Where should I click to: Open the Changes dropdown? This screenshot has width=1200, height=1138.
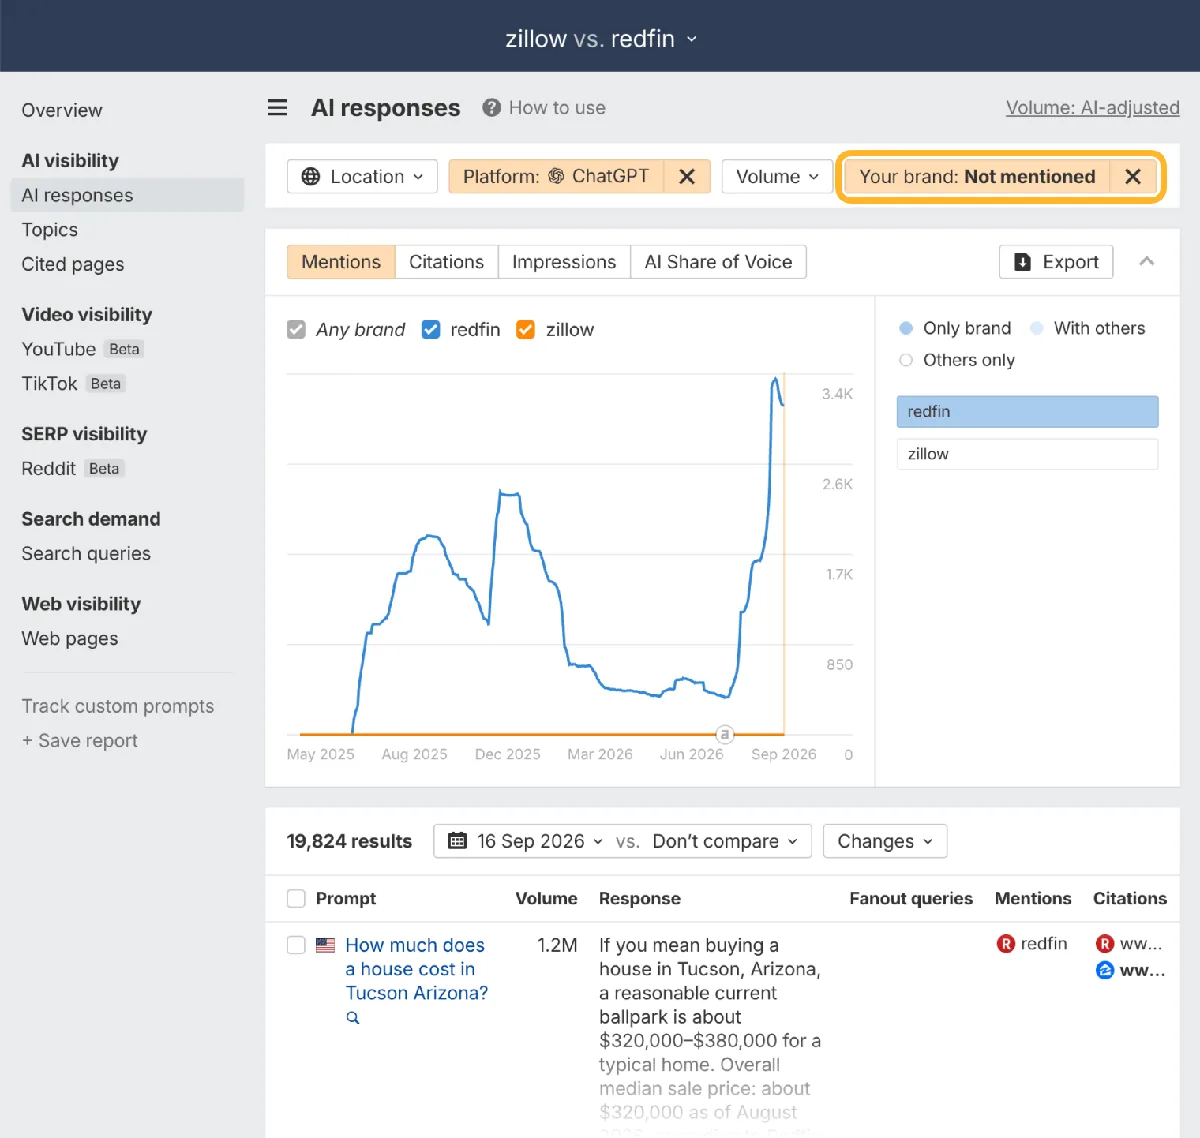pos(885,841)
